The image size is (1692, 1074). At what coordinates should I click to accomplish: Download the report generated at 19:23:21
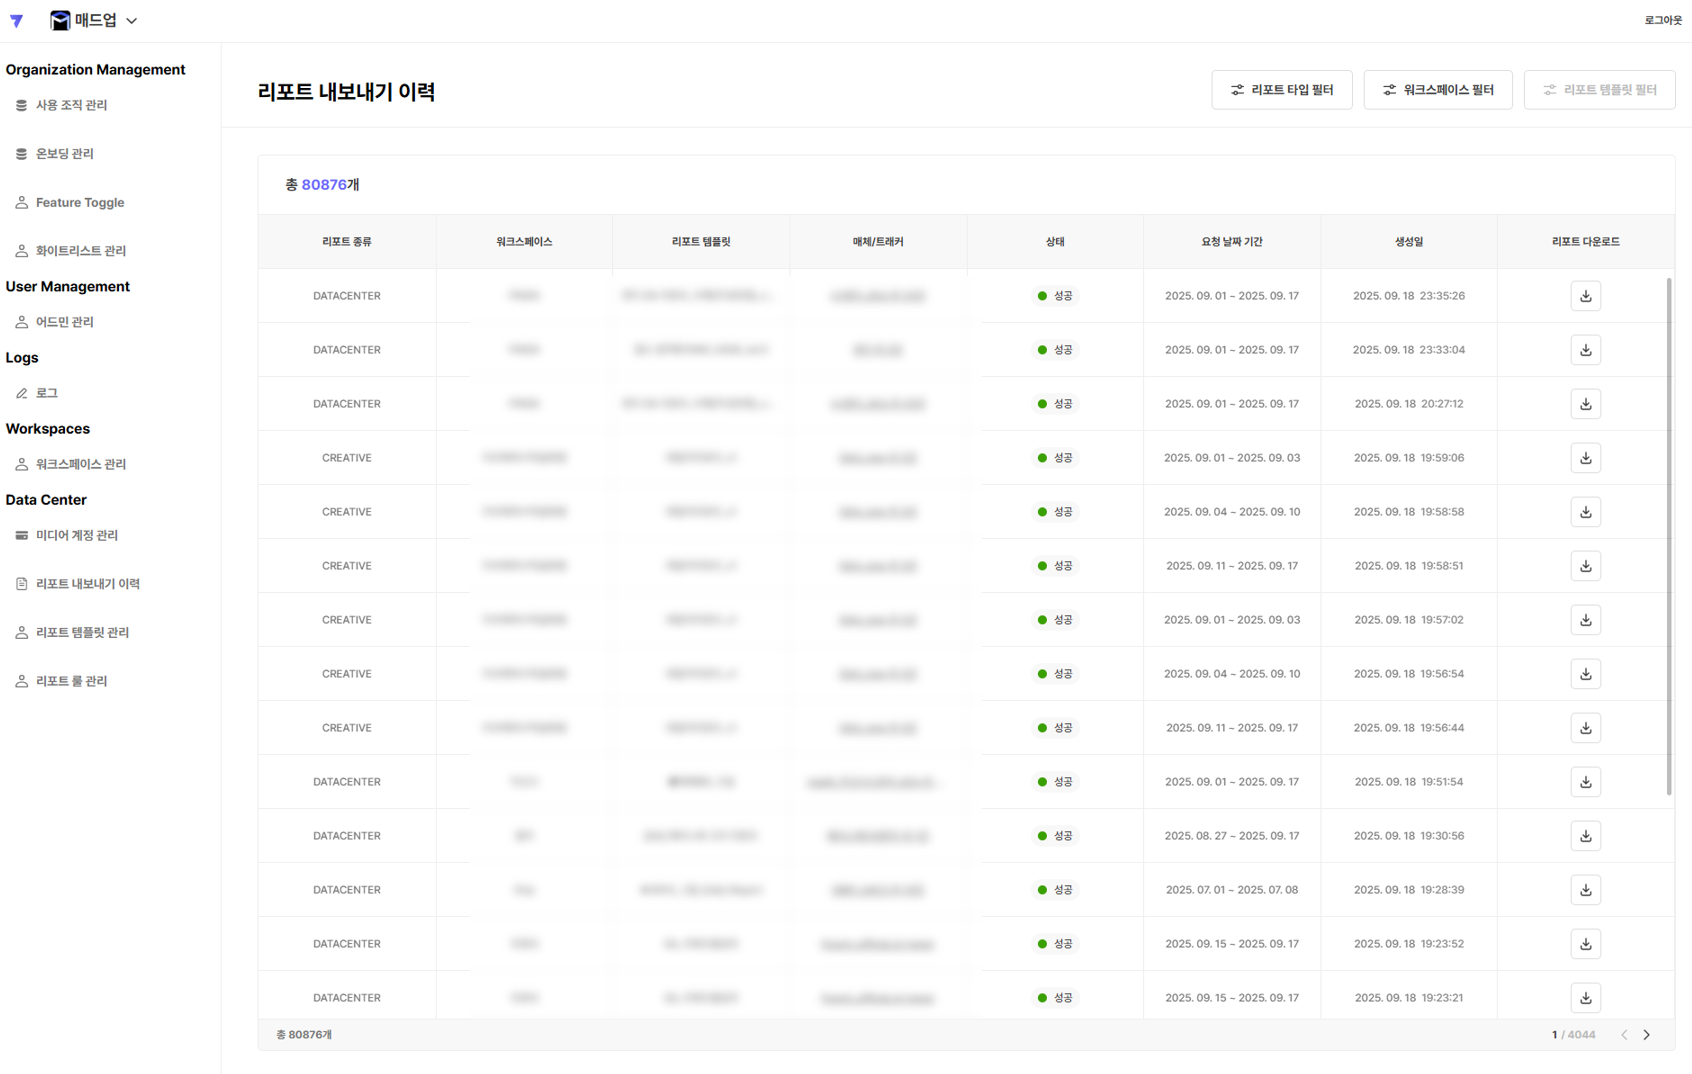pyautogui.click(x=1585, y=998)
